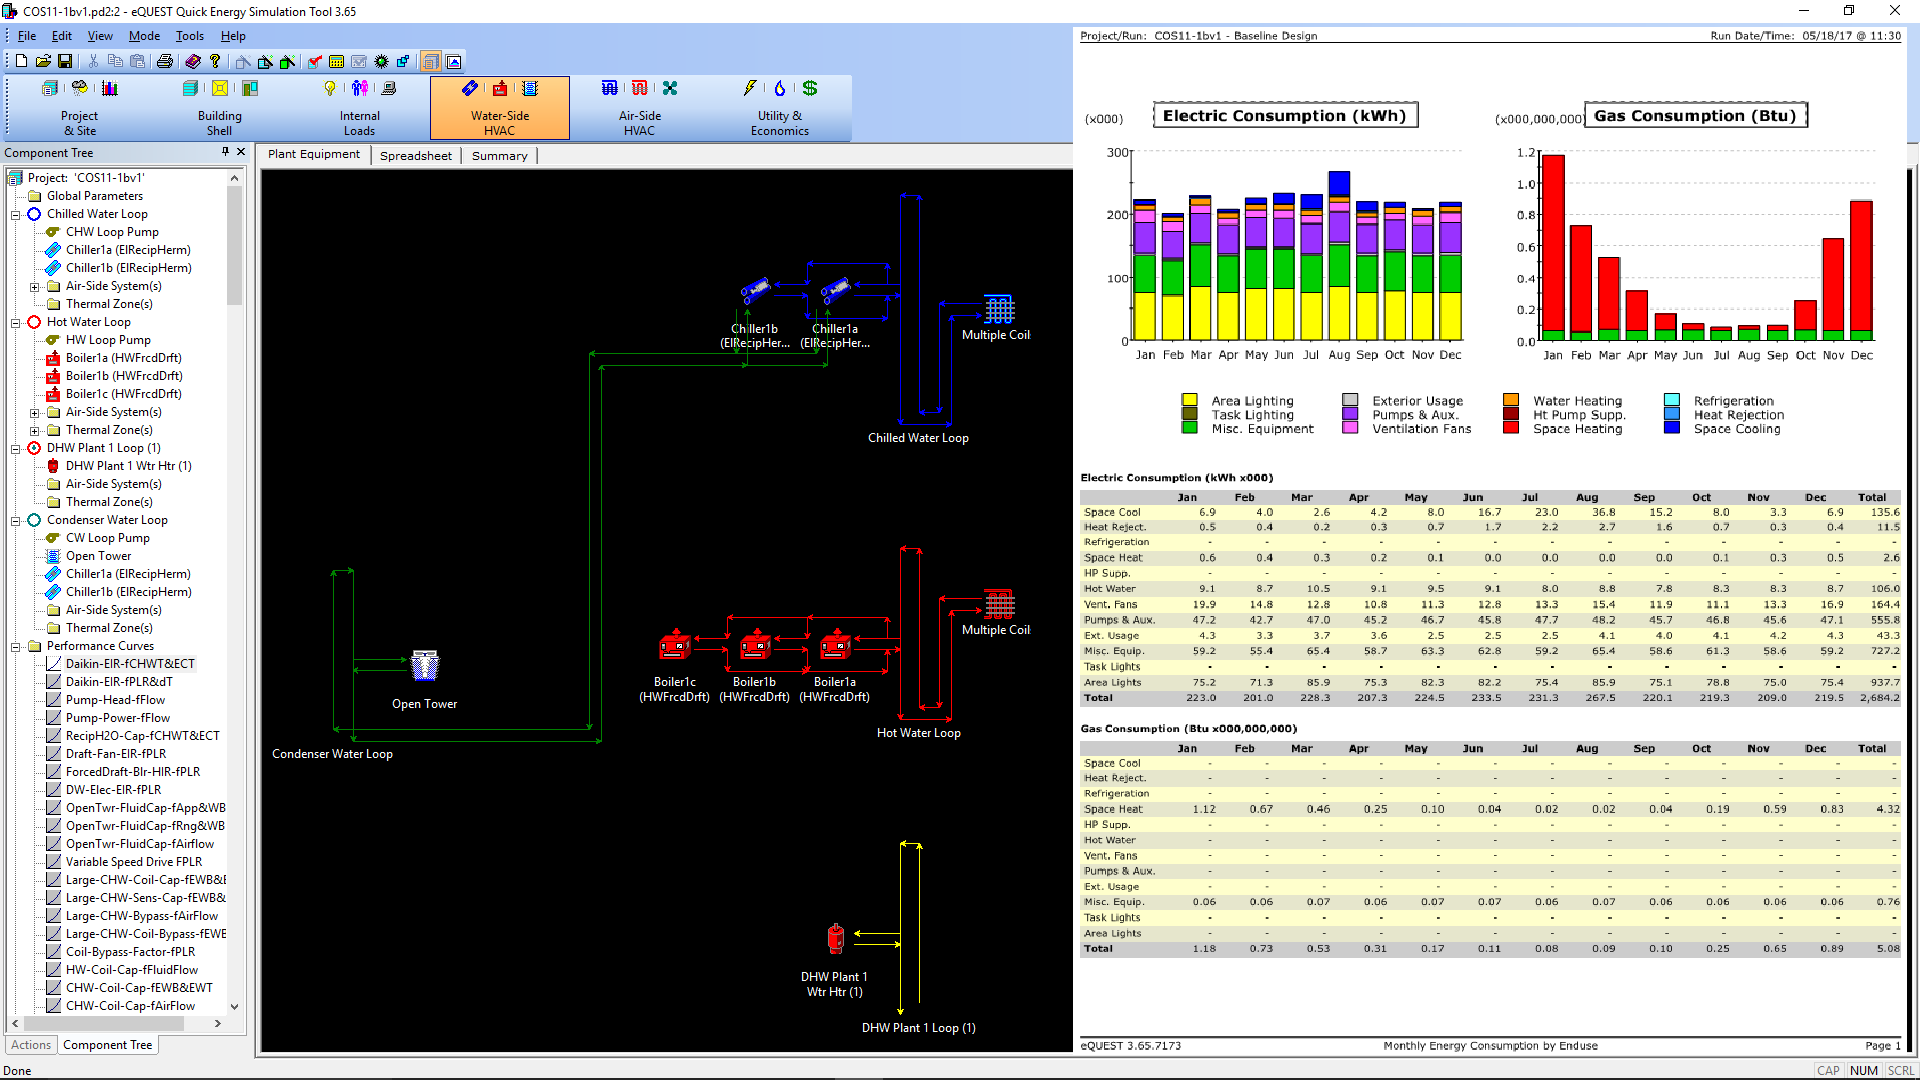Click the yellow Area Lighting legend swatch
Image resolution: width=1920 pixels, height=1080 pixels.
(1189, 401)
